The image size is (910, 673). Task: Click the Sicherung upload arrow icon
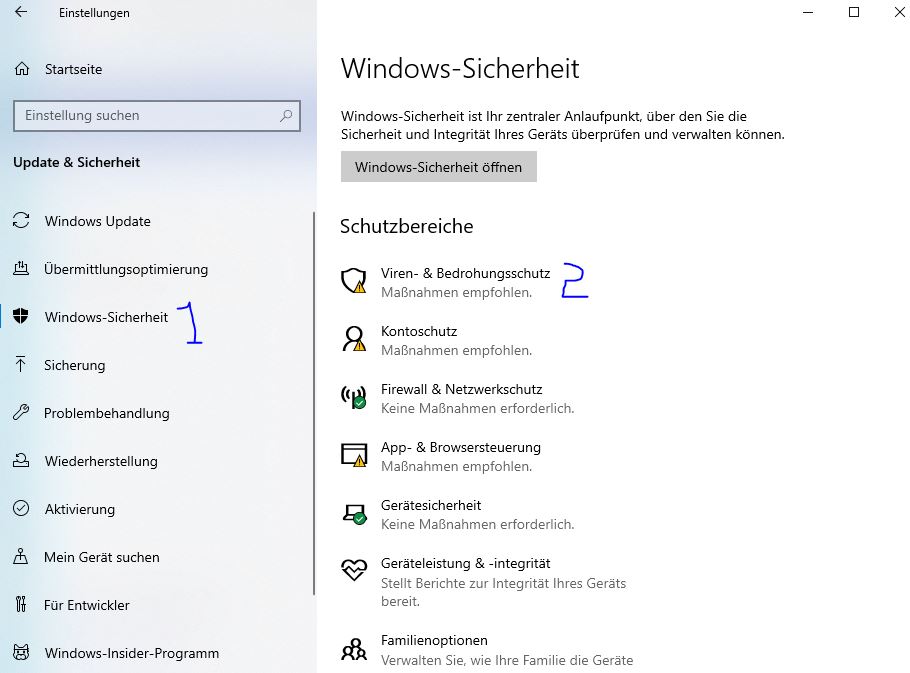[21, 364]
